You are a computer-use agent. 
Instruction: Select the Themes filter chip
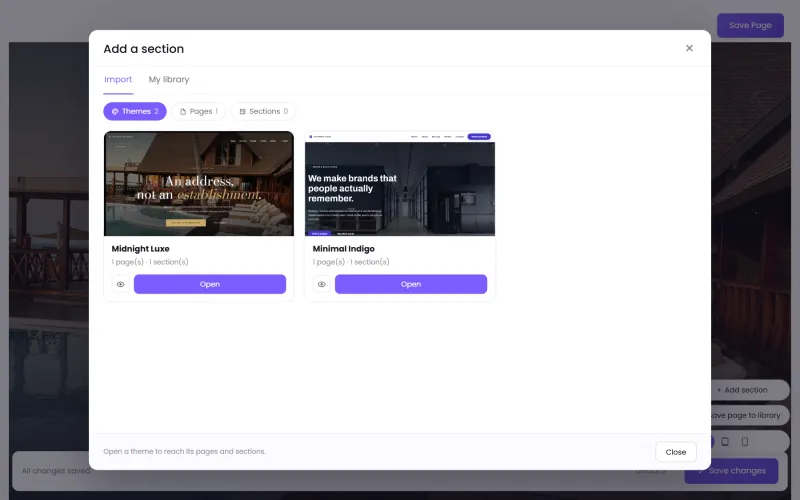point(135,111)
